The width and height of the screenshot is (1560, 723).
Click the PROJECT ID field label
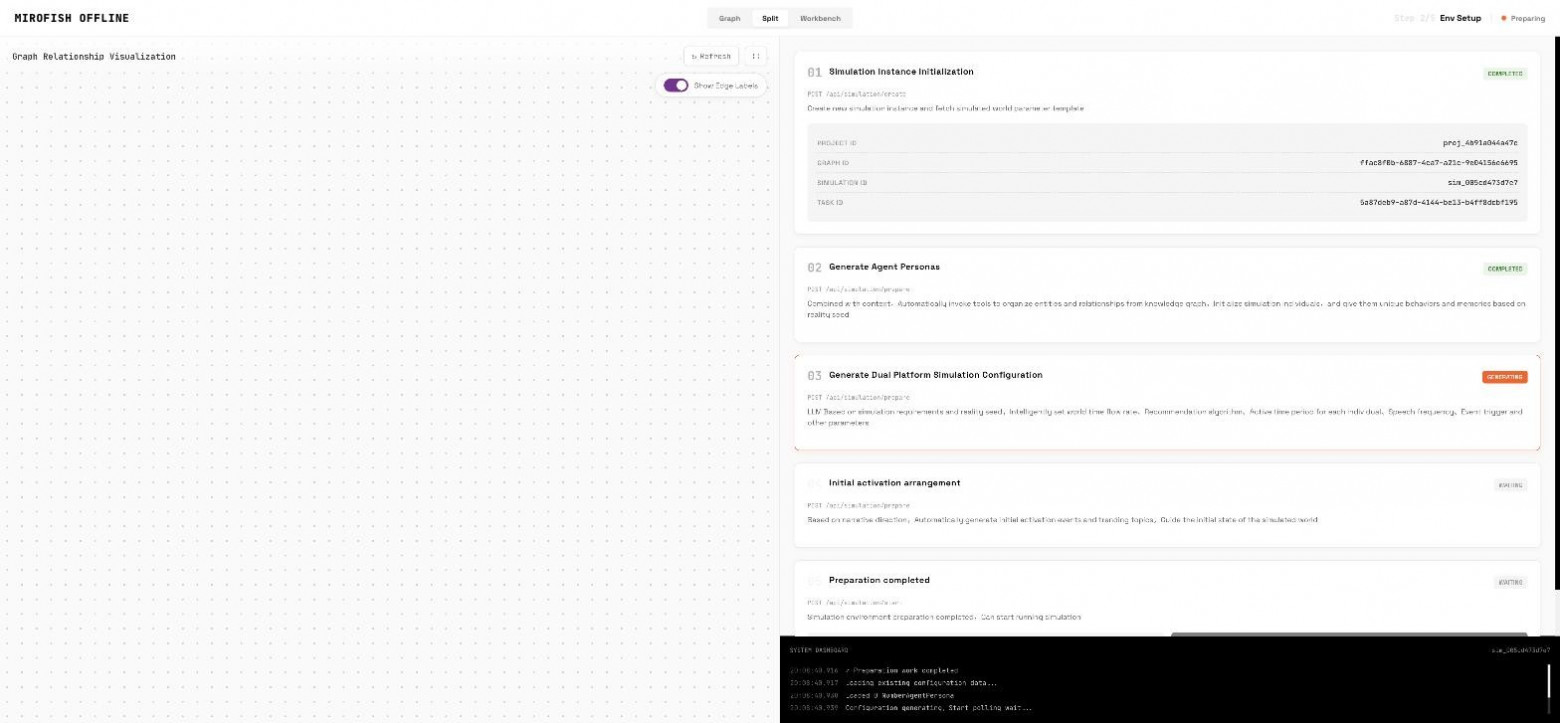[x=836, y=143]
